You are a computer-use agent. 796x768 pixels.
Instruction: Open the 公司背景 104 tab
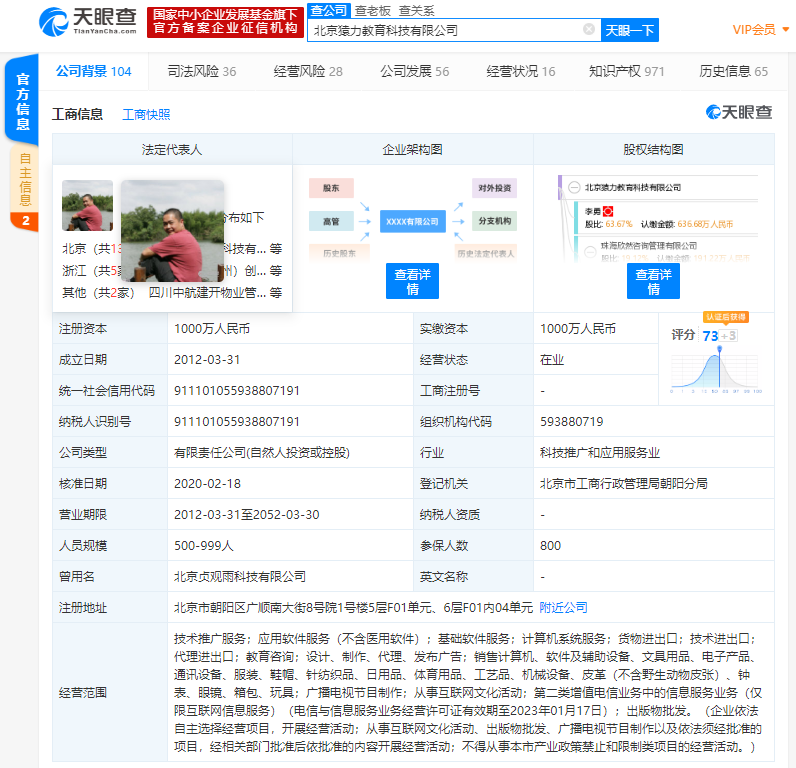(93, 71)
